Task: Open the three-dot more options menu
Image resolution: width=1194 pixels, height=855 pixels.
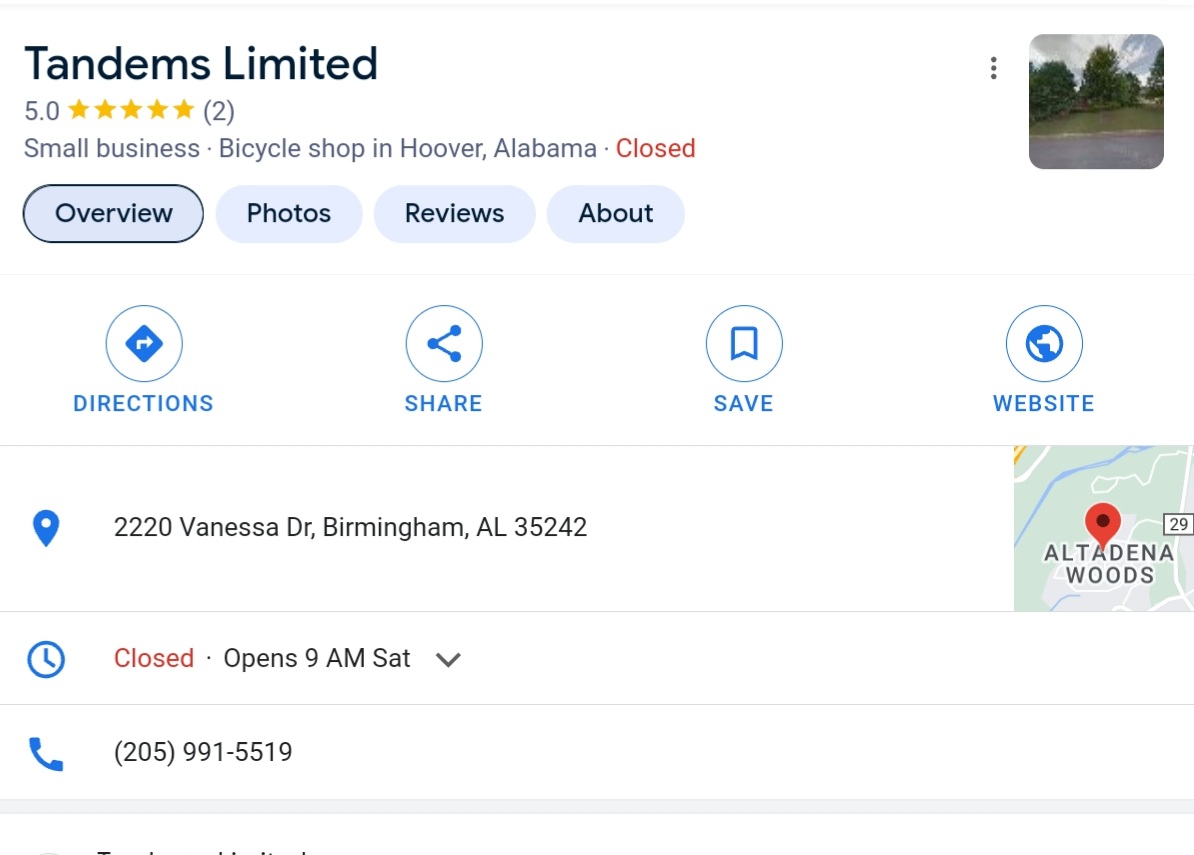Action: point(993,68)
